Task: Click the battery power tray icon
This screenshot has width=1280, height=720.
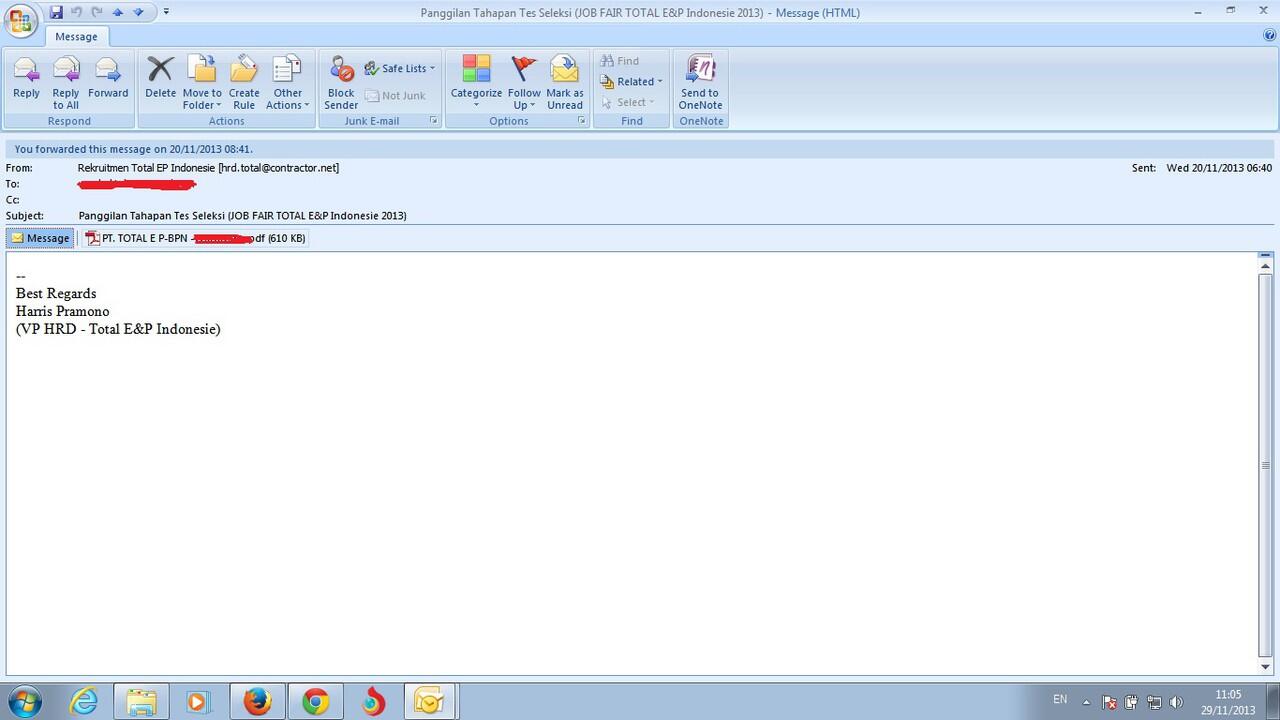Action: 1131,702
